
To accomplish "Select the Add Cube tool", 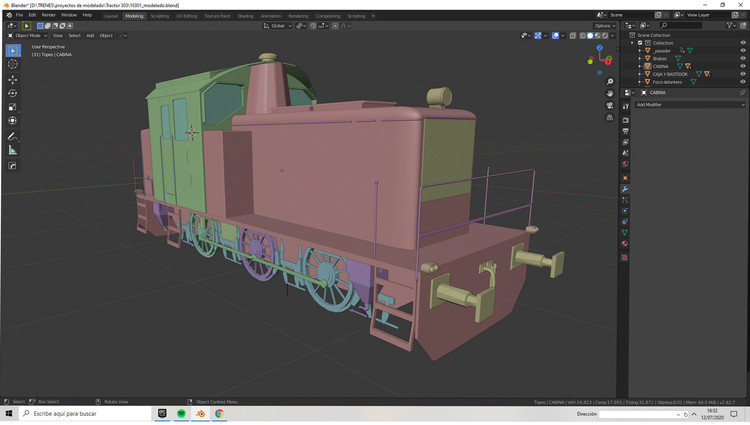I will (x=13, y=166).
